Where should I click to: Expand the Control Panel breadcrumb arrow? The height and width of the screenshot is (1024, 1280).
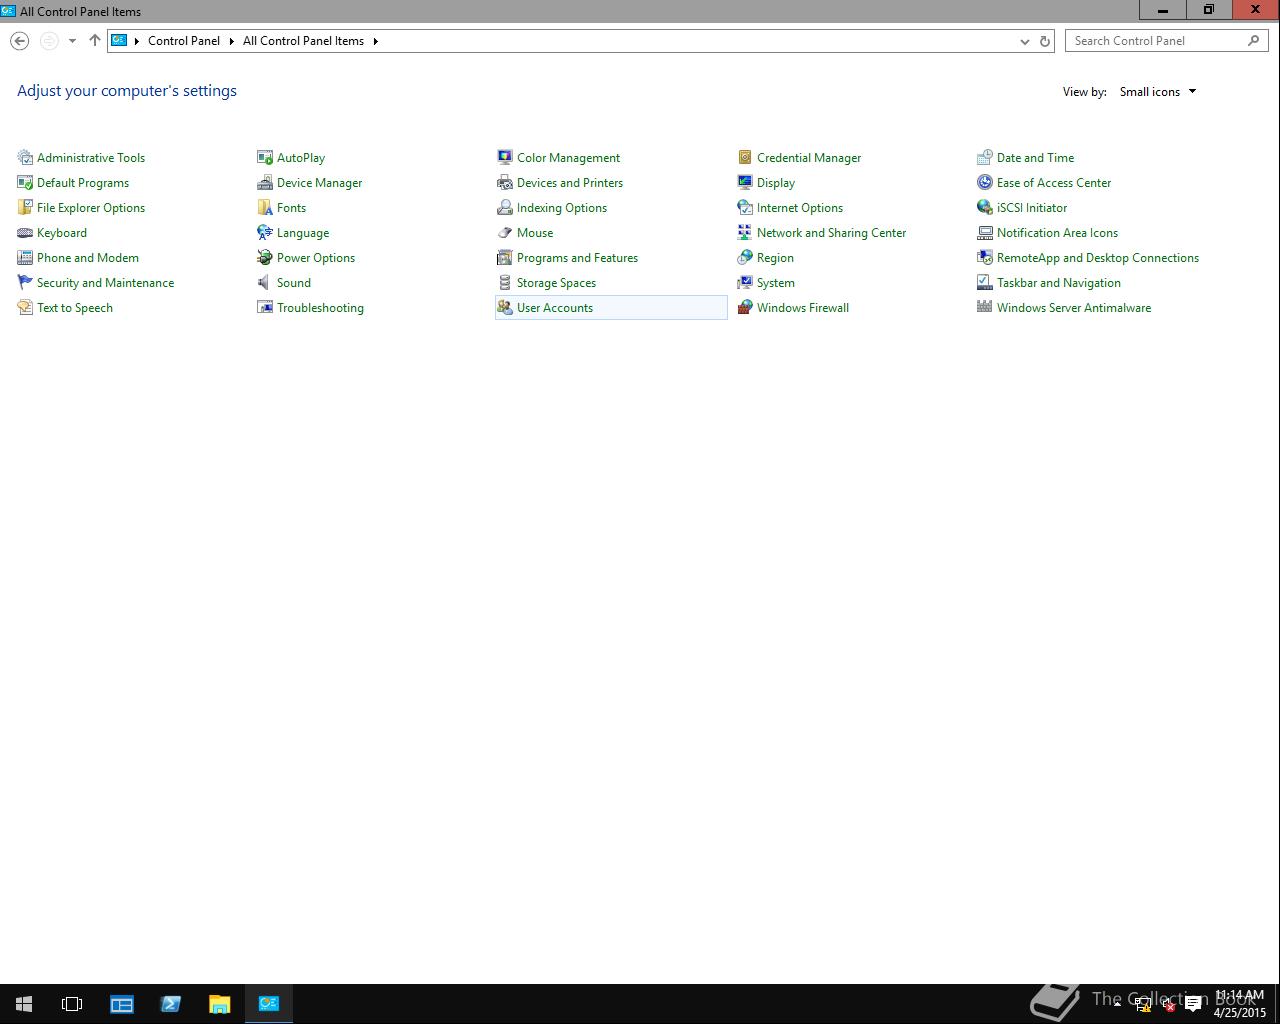231,41
